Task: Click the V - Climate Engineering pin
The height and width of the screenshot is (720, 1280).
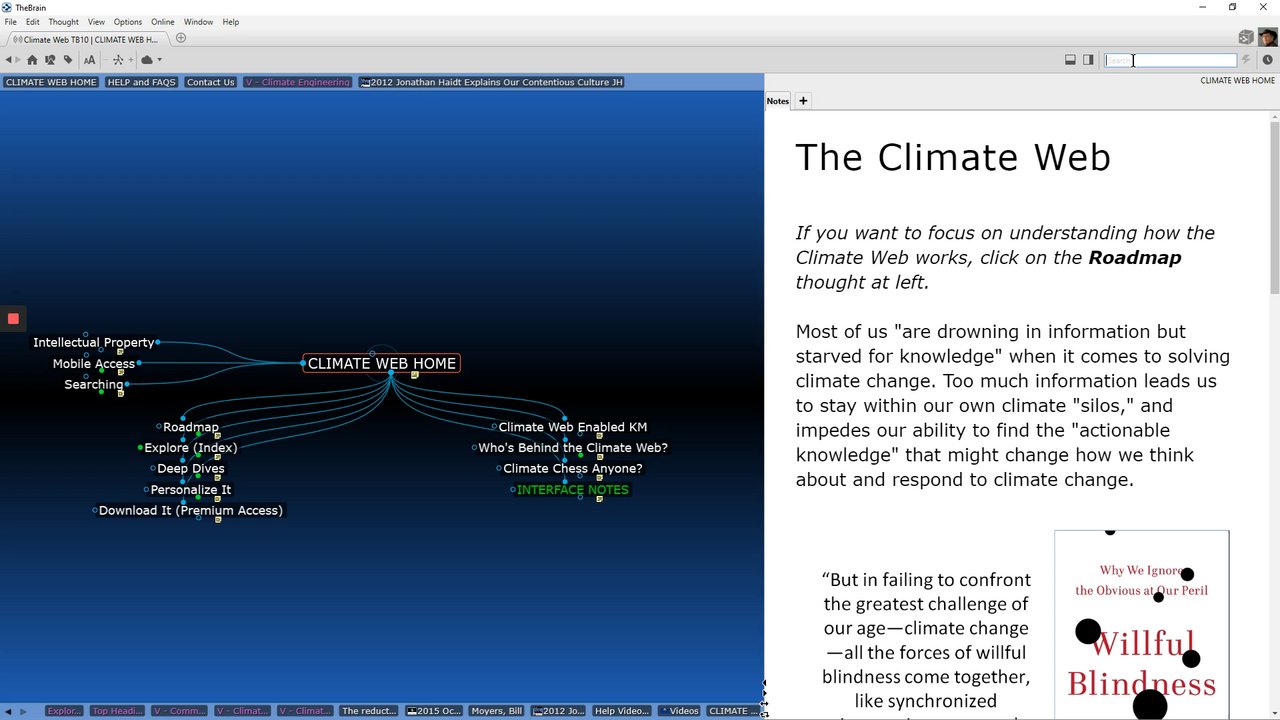Action: 298,82
